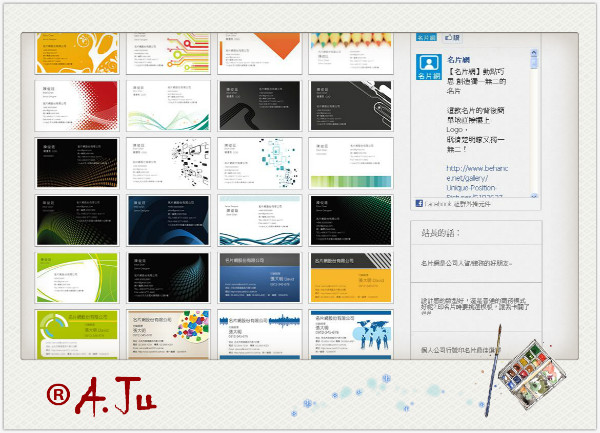Choose the orange diamond corner card template
Viewport: 600px width, 433px height.
point(259,53)
